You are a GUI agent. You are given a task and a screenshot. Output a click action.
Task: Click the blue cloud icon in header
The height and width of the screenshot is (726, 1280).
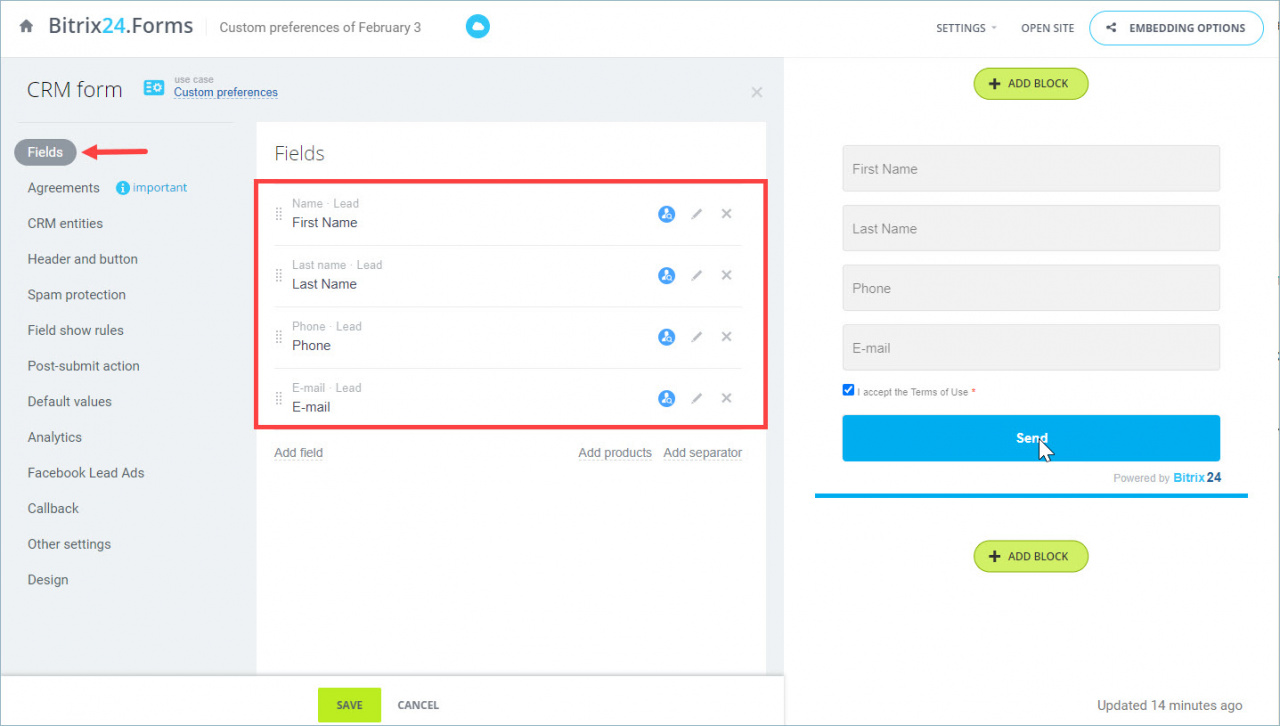478,27
